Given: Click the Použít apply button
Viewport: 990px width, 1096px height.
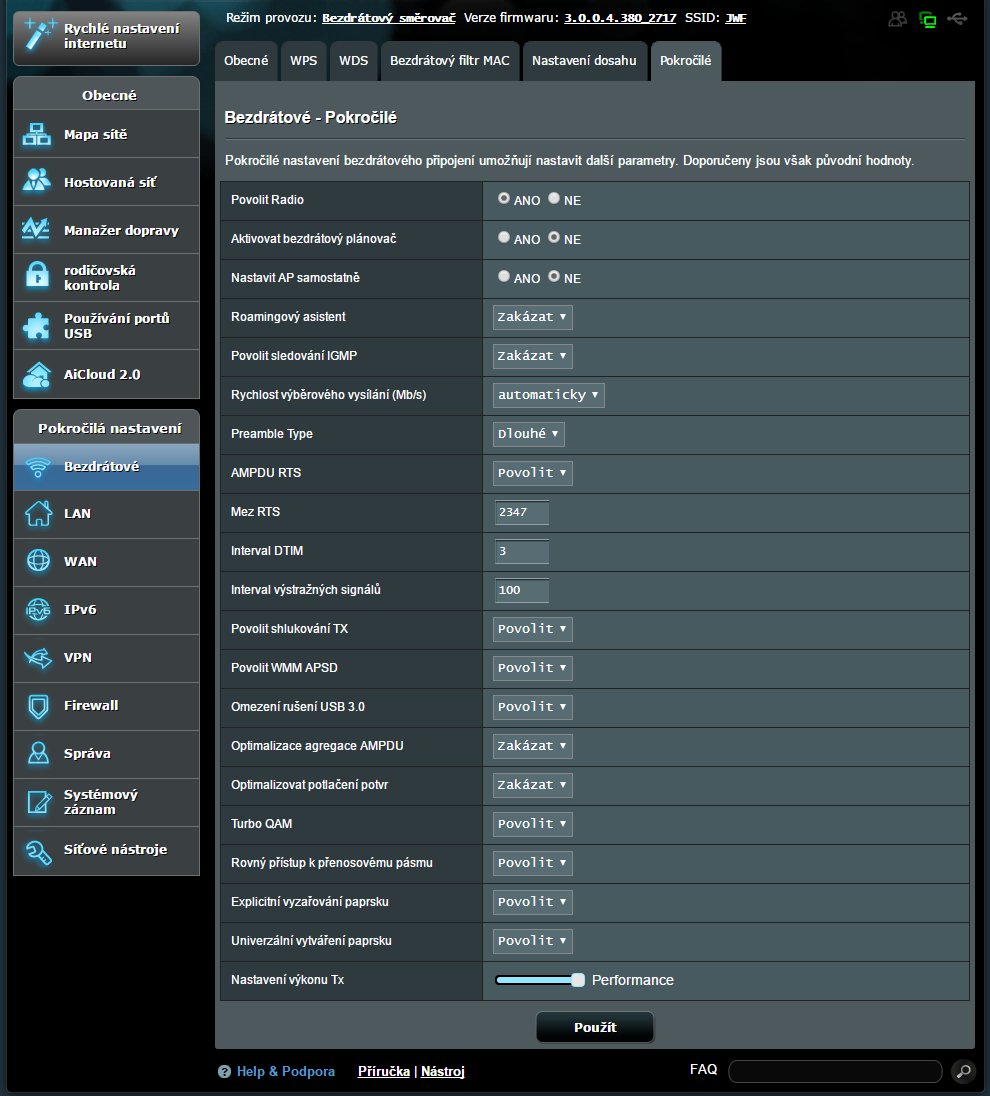Looking at the screenshot, I should [x=595, y=1027].
